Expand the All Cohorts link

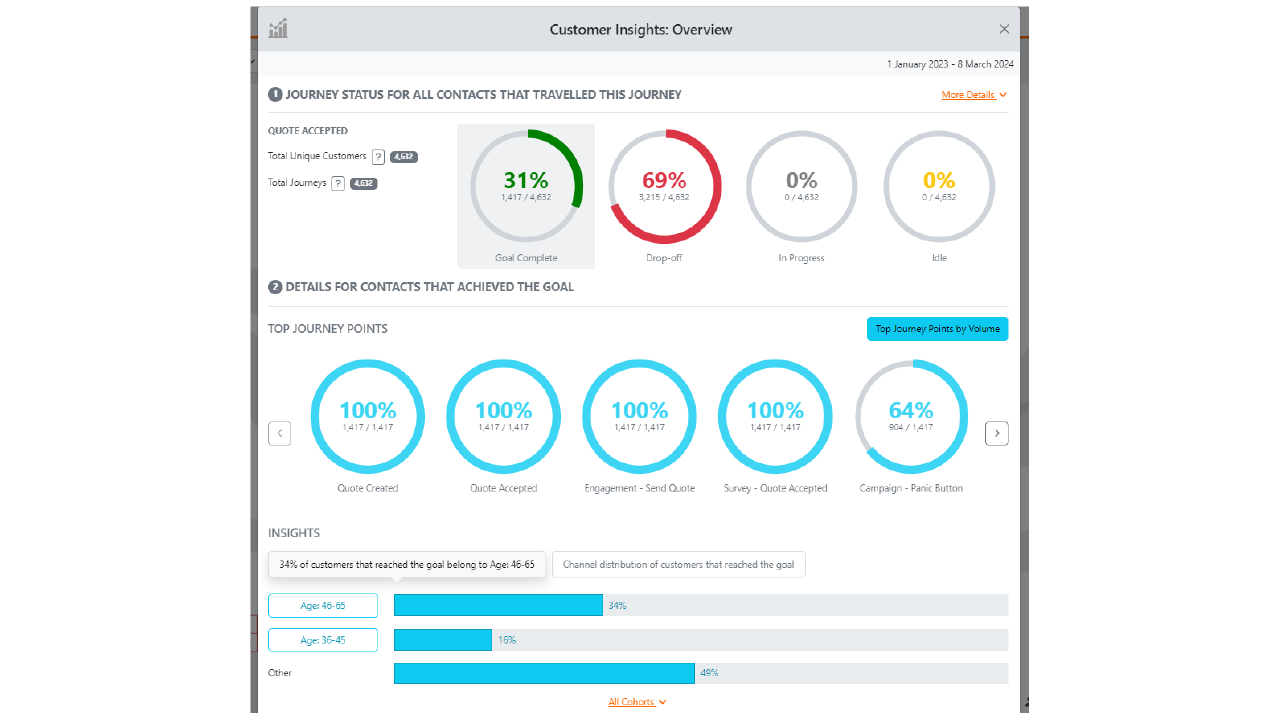(x=637, y=702)
